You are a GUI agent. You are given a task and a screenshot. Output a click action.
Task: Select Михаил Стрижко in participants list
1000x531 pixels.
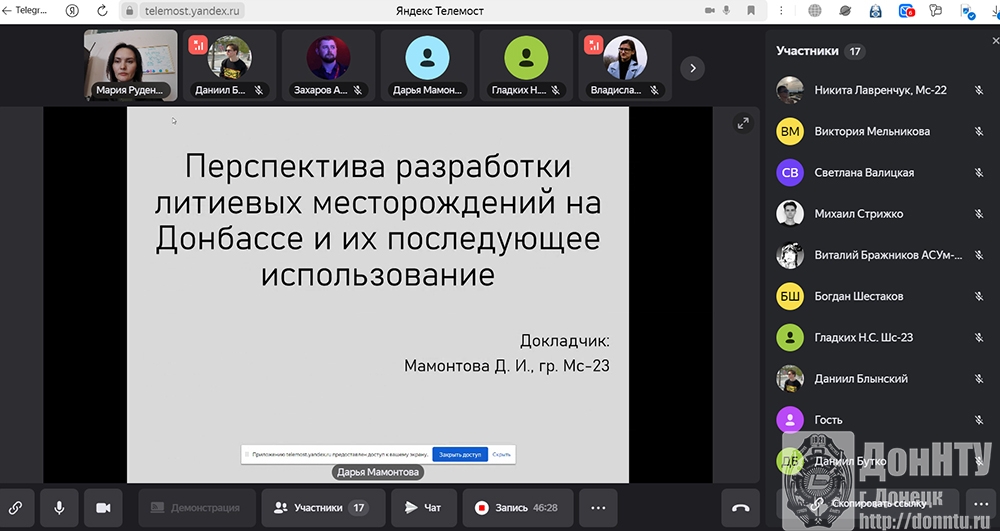click(858, 213)
